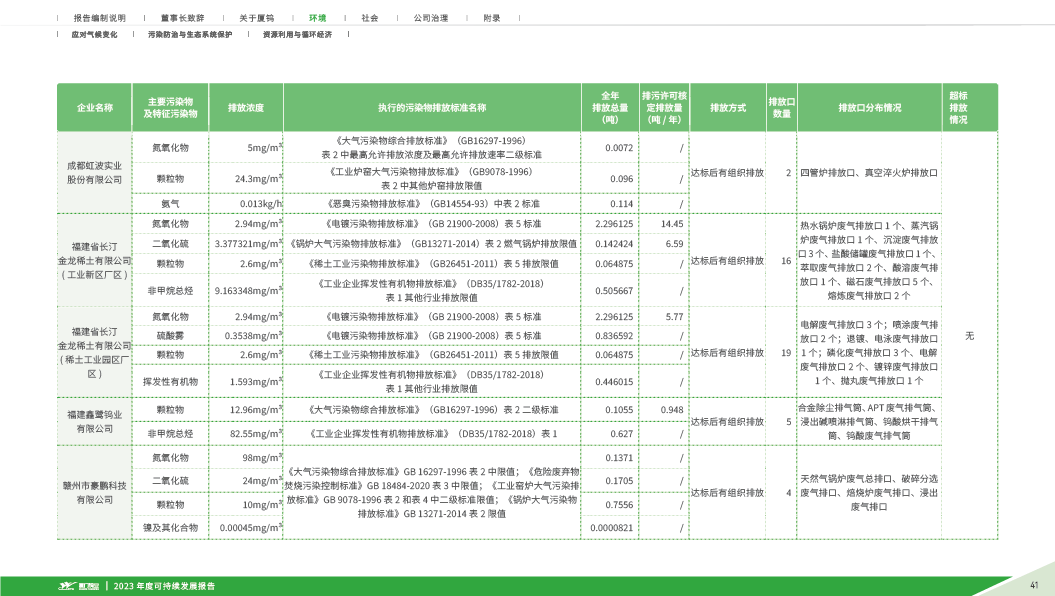Click the 福建鑫鹭钨业有限公司 company cell
The image size is (1055, 596).
pos(95,421)
